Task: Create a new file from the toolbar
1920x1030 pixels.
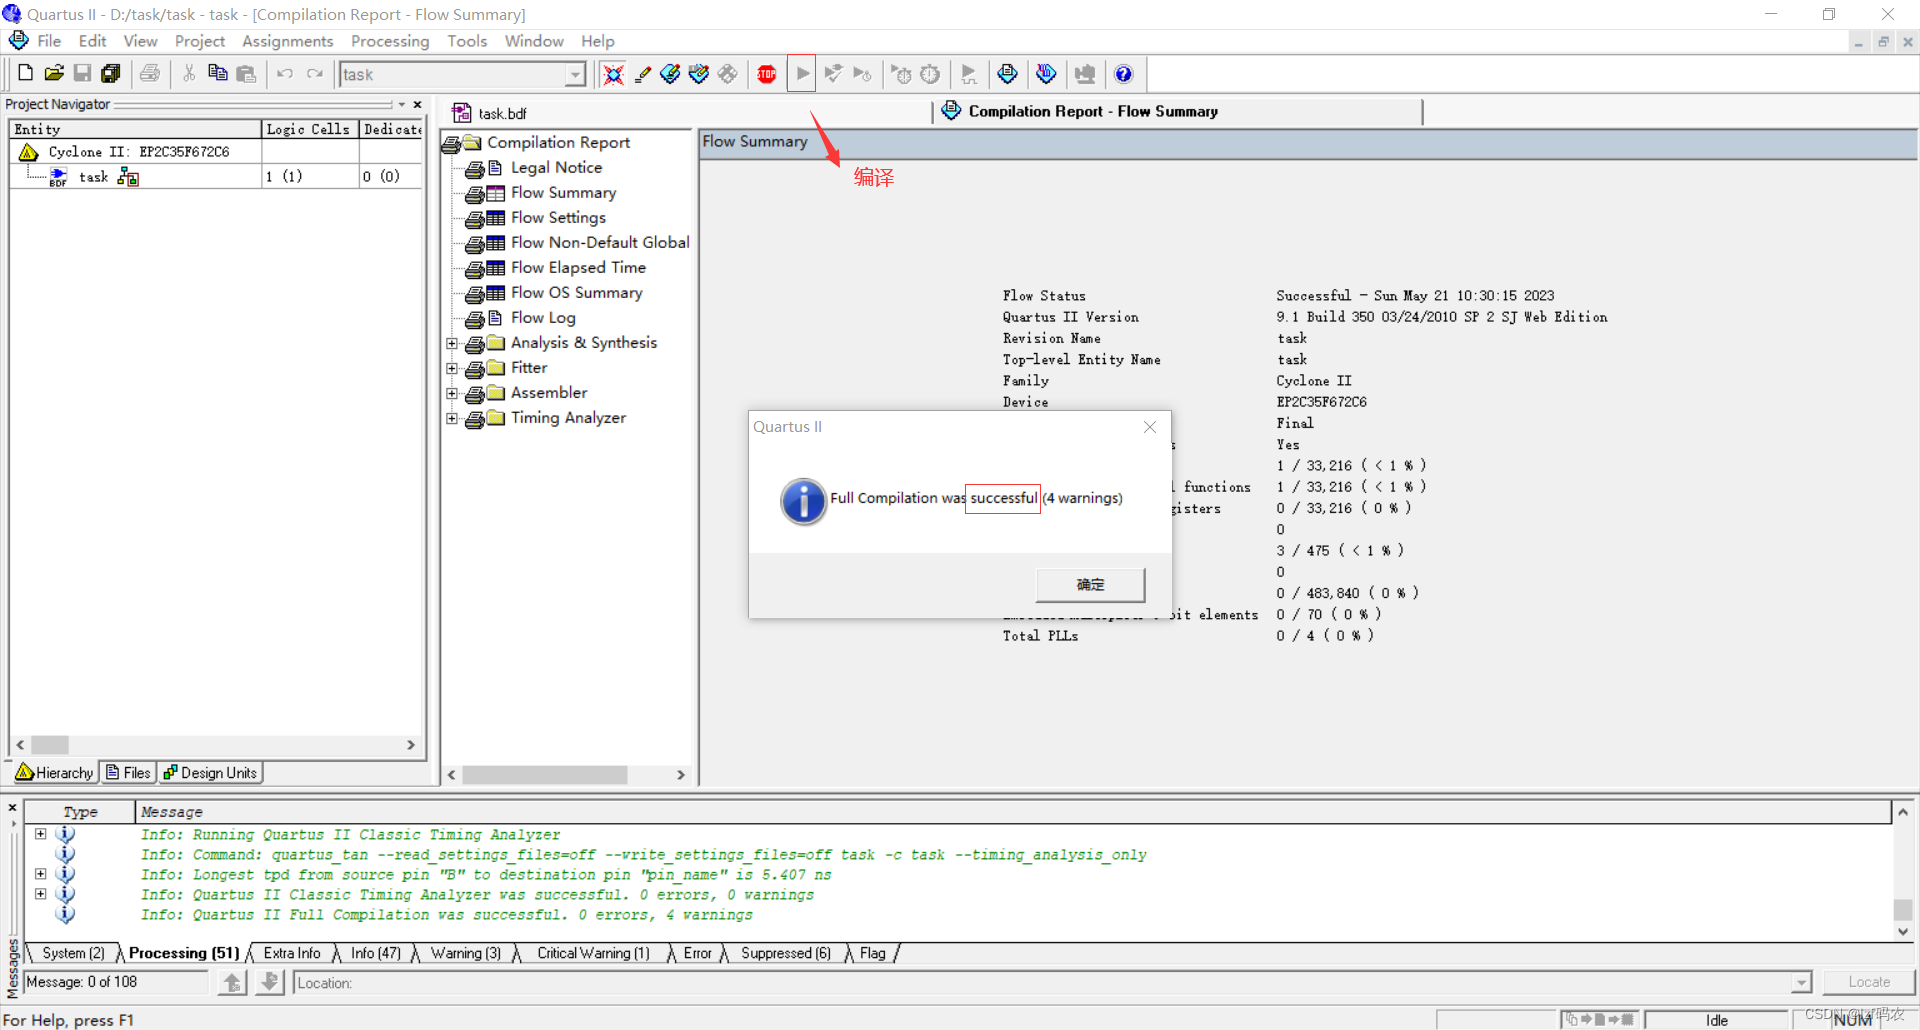Action: [x=26, y=73]
